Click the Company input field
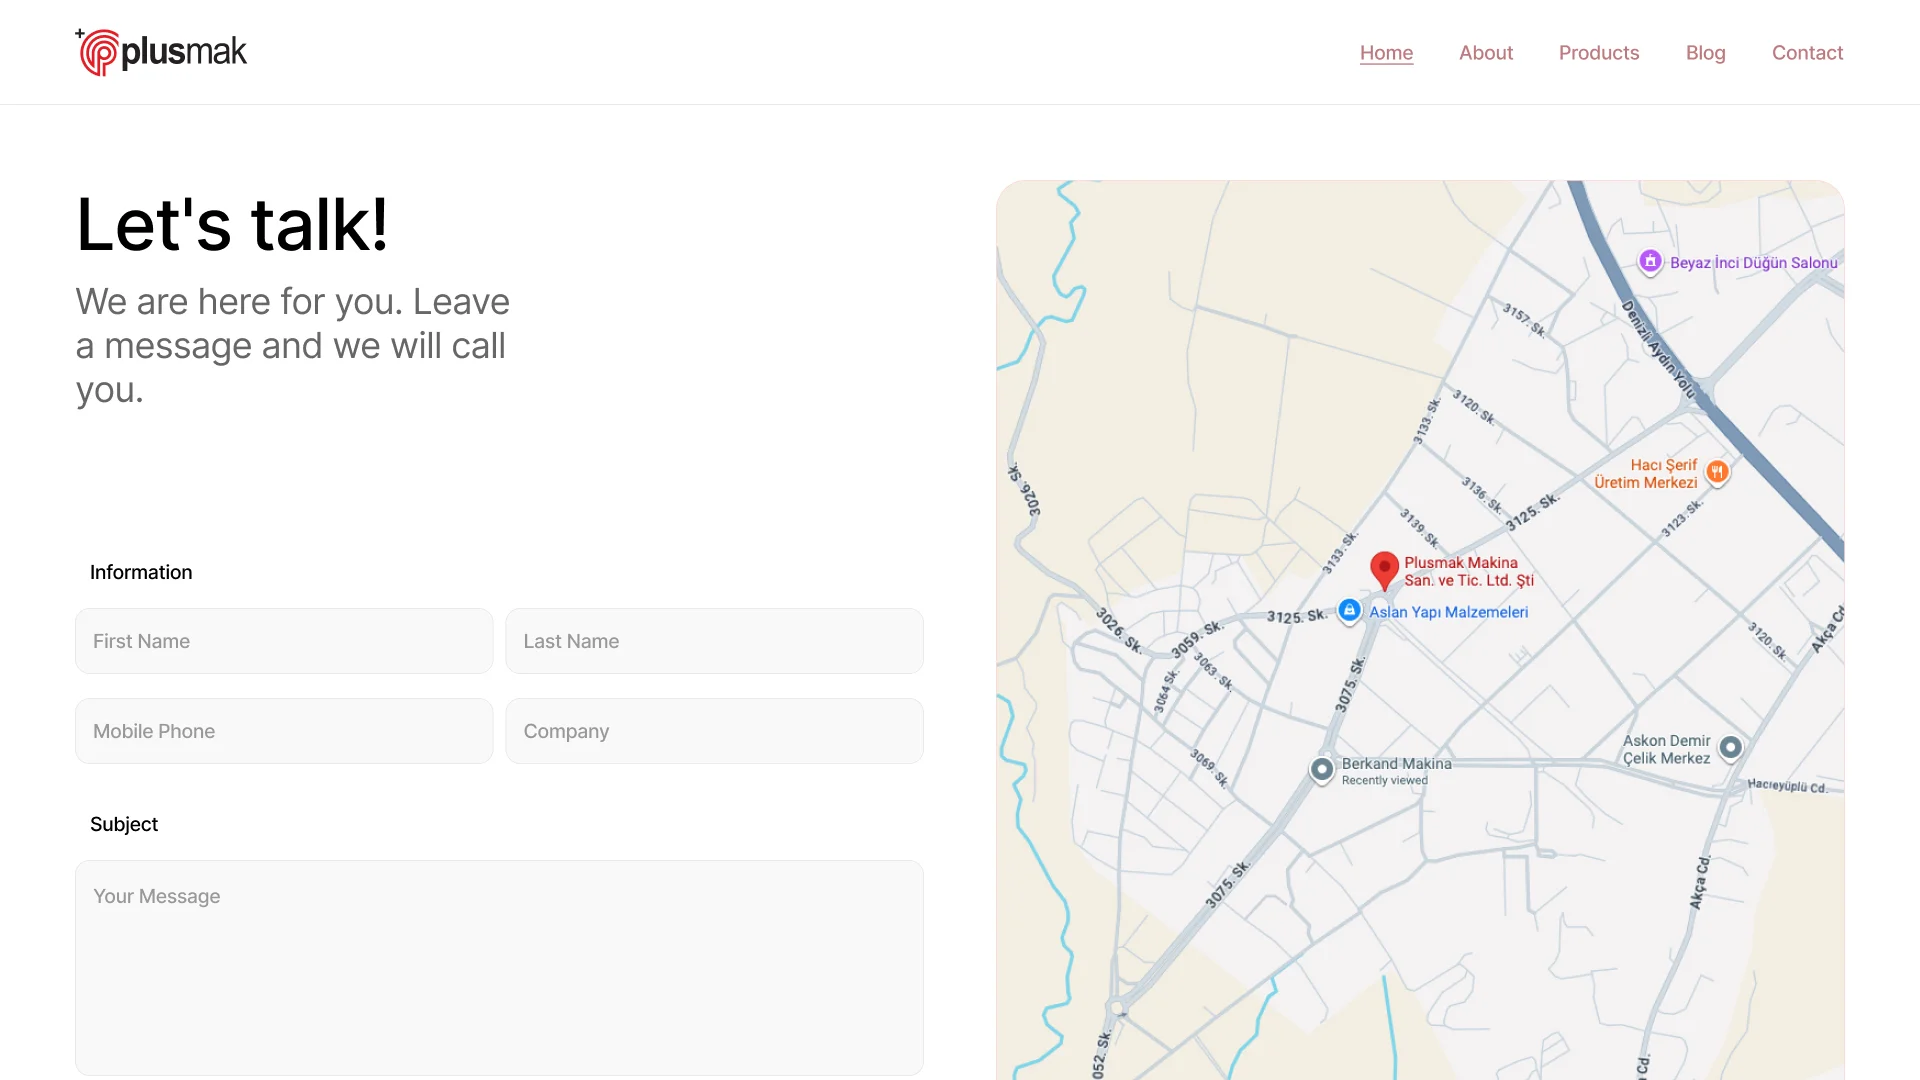This screenshot has height=1080, width=1920. (x=714, y=731)
